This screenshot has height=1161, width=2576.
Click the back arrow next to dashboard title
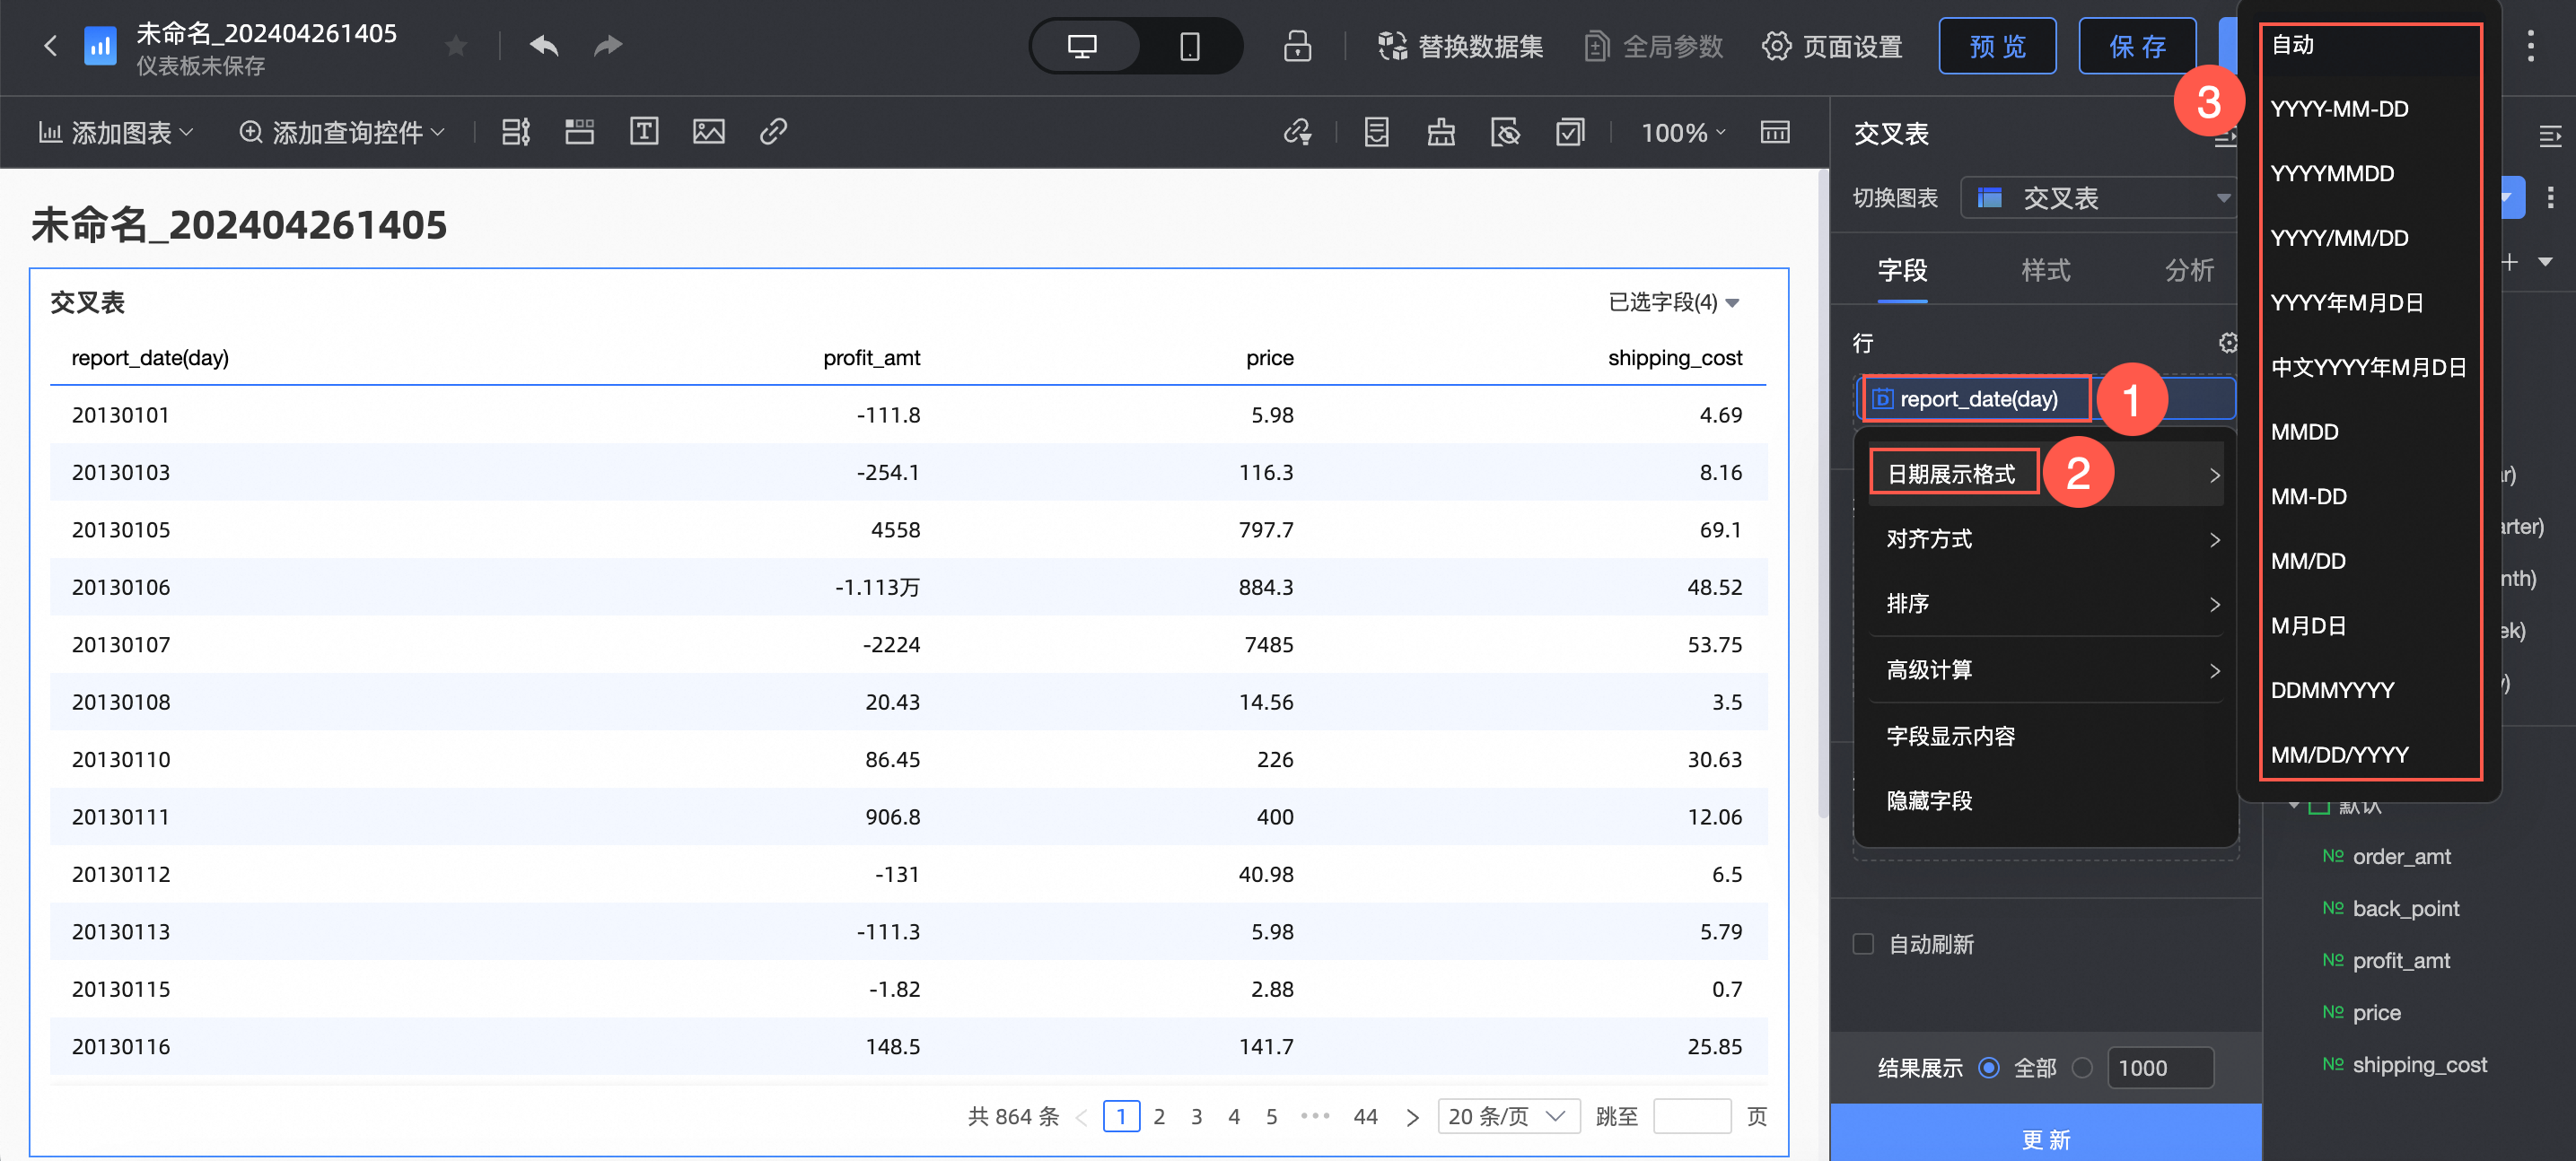pyautogui.click(x=50, y=46)
